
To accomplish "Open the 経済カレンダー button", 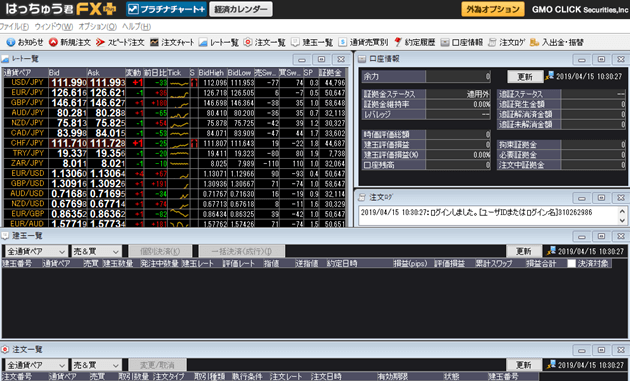I will [241, 9].
